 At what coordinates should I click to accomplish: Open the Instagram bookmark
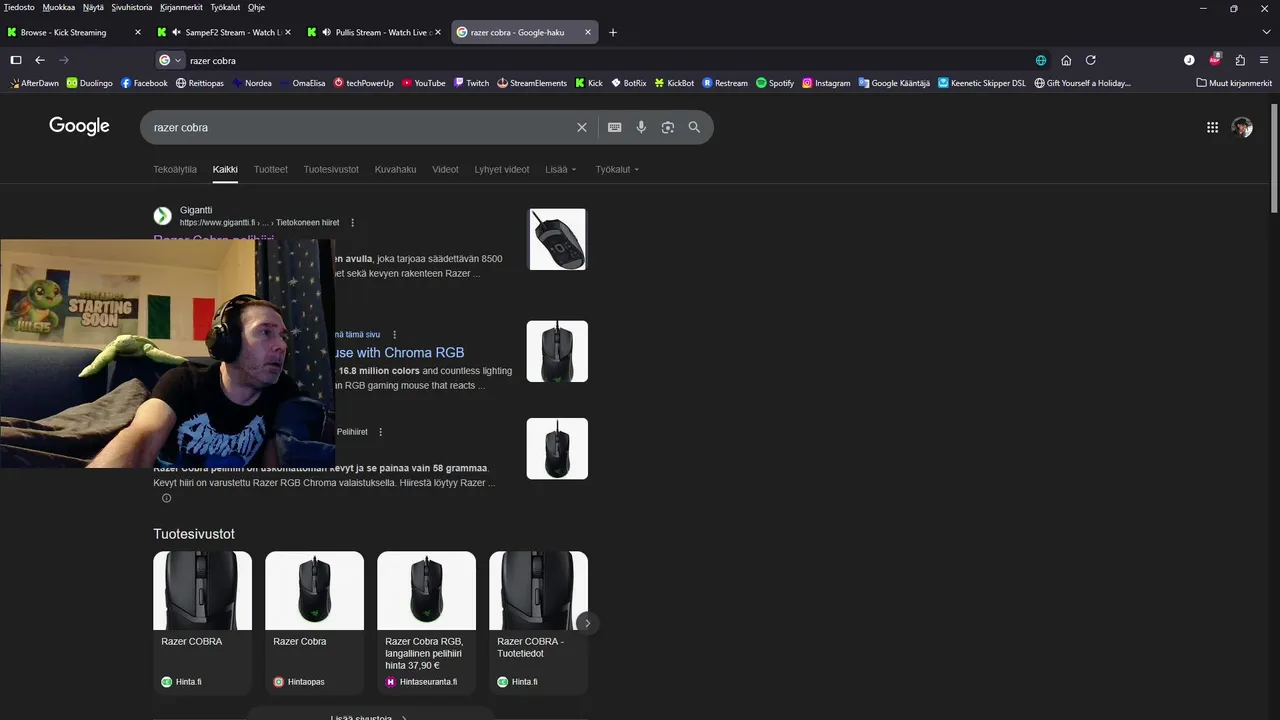pyautogui.click(x=826, y=83)
